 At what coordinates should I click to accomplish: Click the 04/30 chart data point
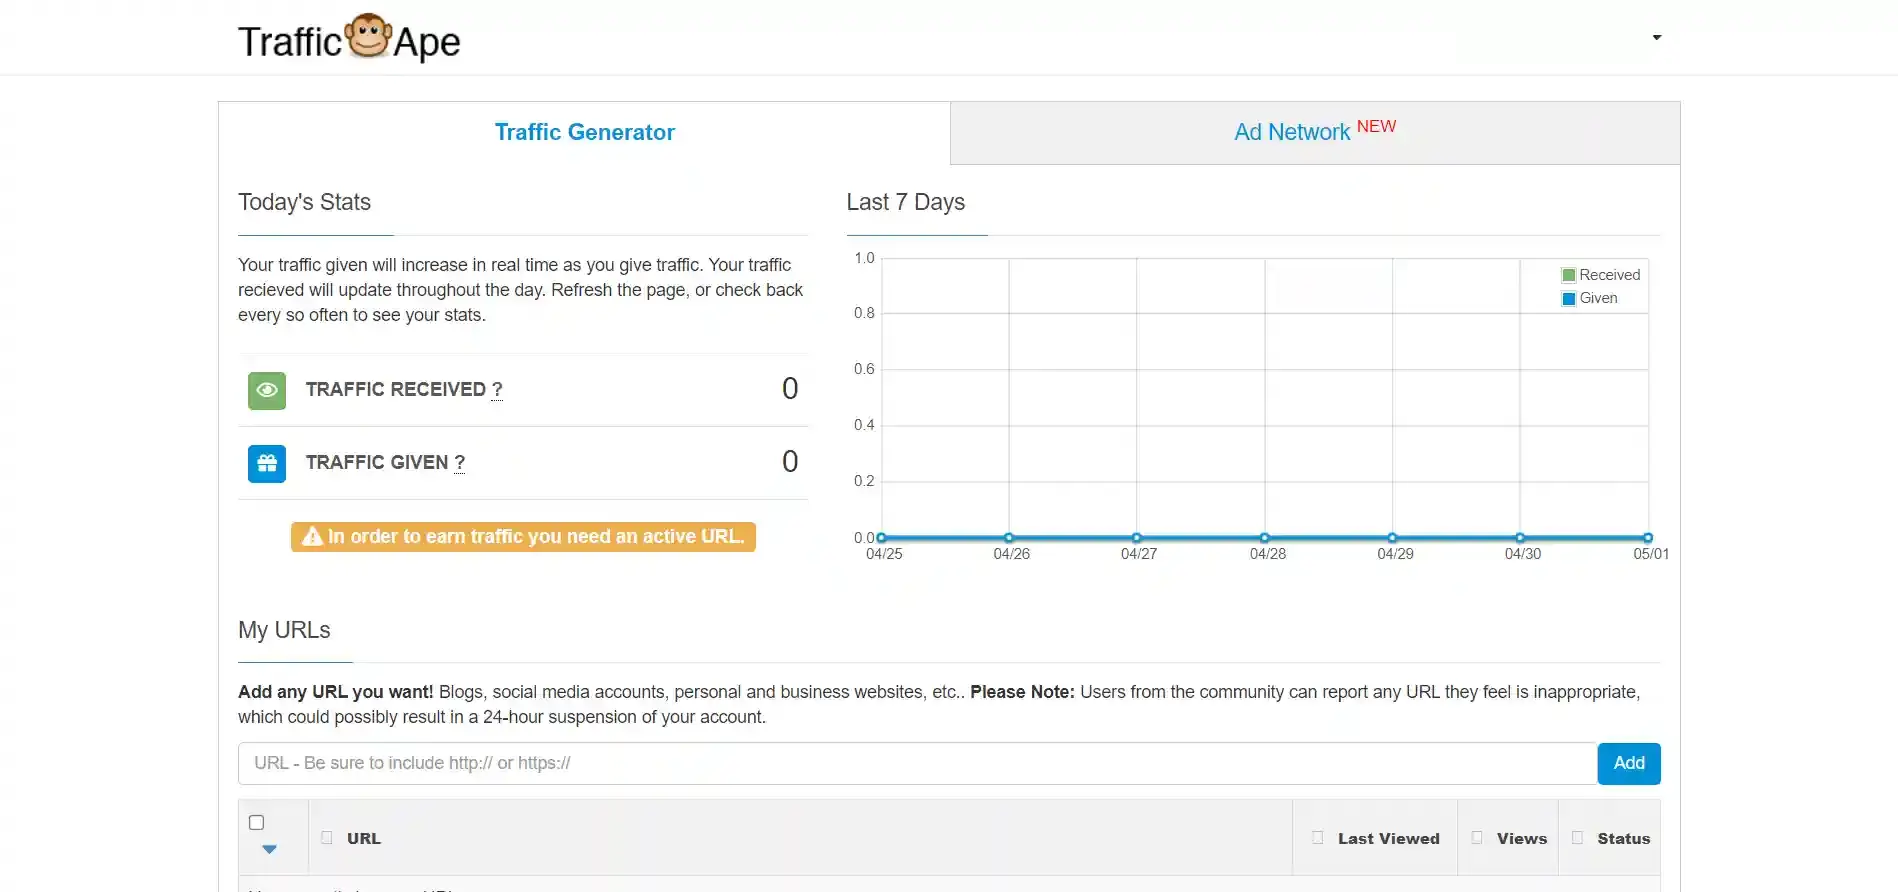pyautogui.click(x=1519, y=538)
